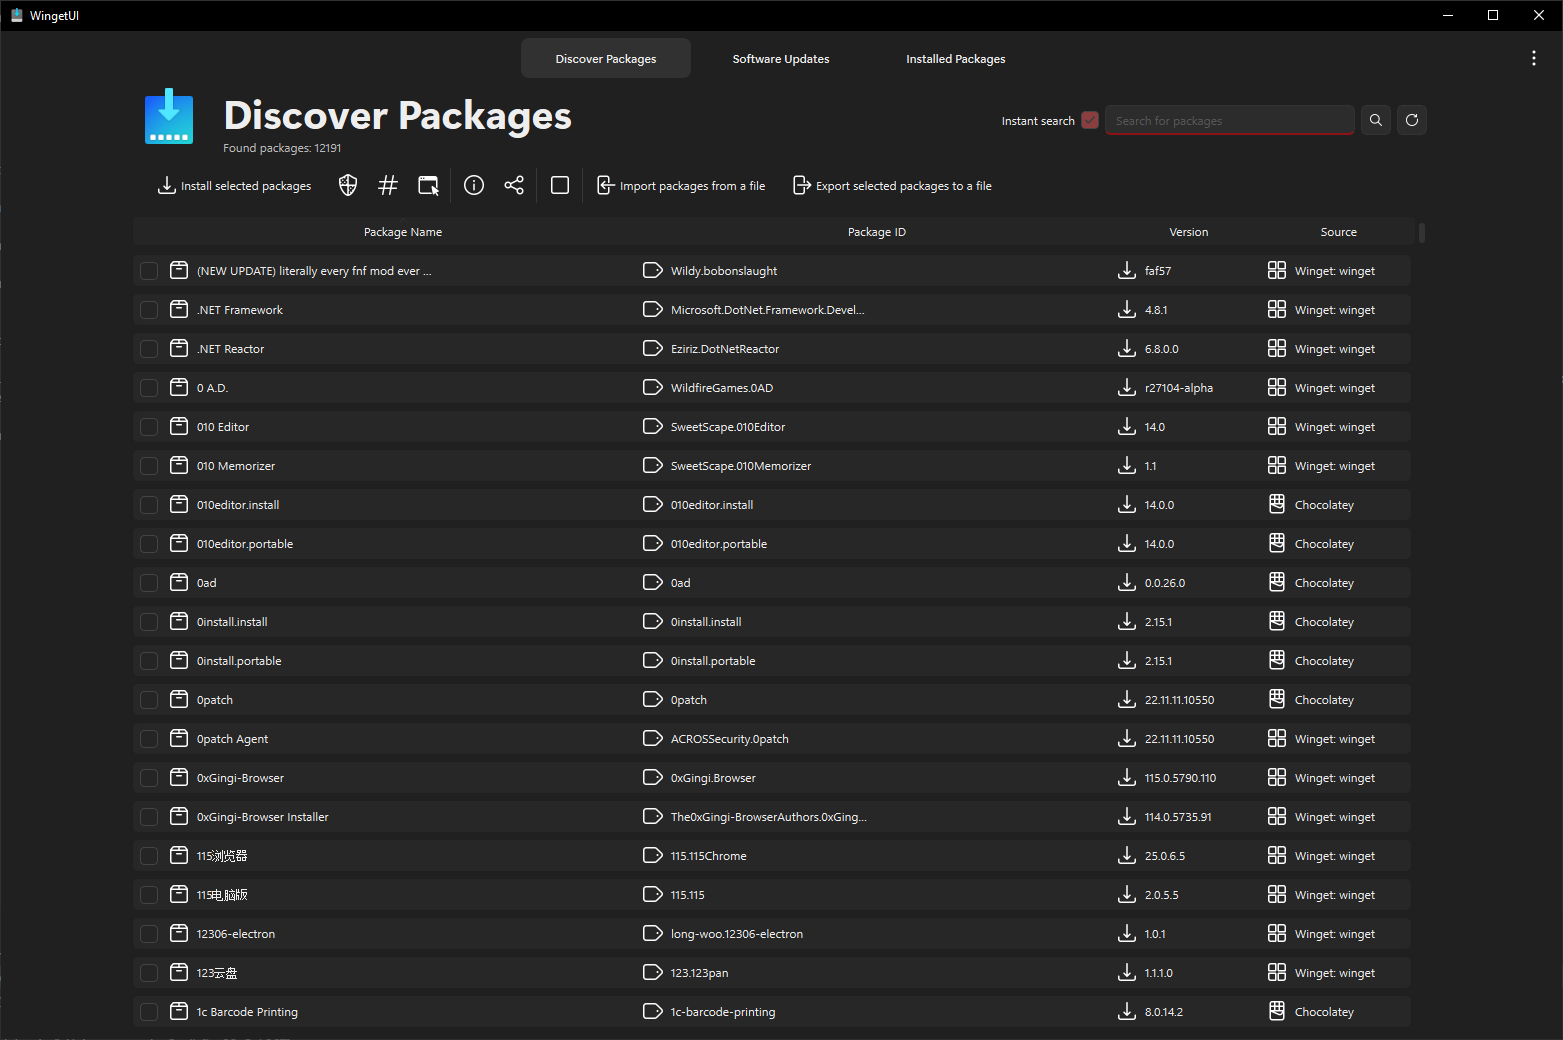
Task: Sort by the Source column header
Action: pyautogui.click(x=1339, y=231)
